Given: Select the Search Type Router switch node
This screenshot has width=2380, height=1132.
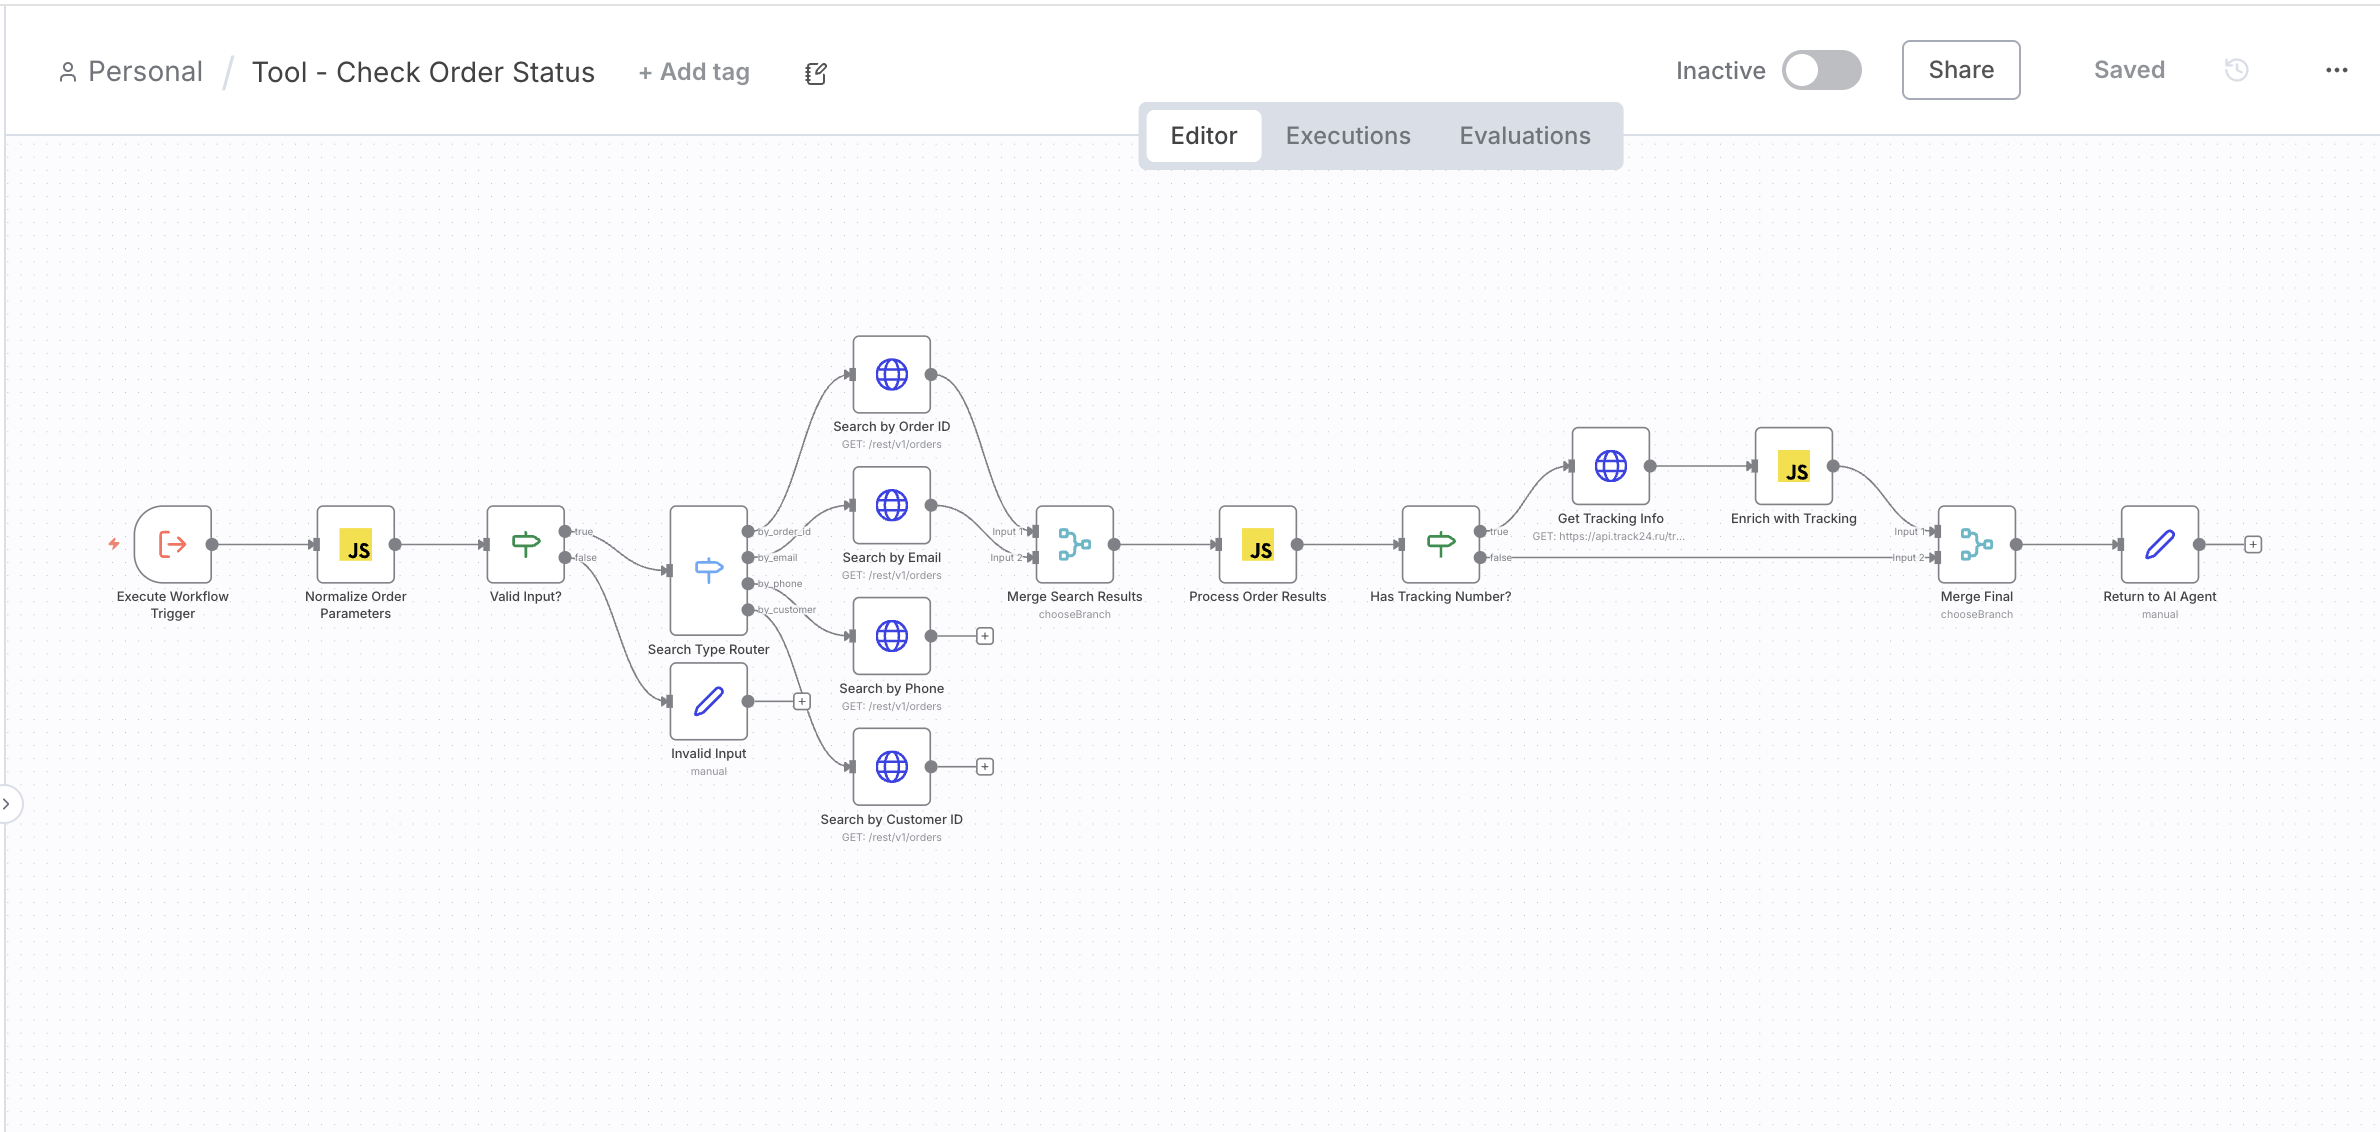Looking at the screenshot, I should [708, 570].
